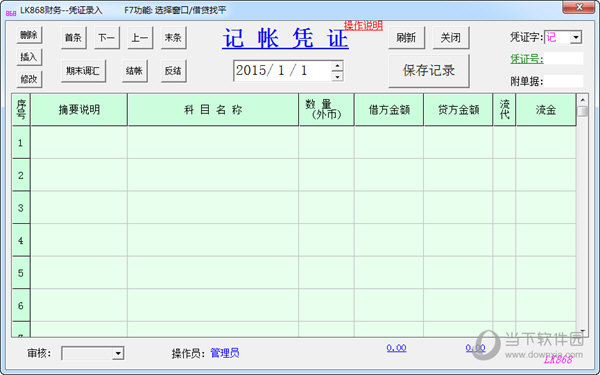This screenshot has height=375, width=600.
Task: Click the 保存记录 button
Action: [x=429, y=71]
